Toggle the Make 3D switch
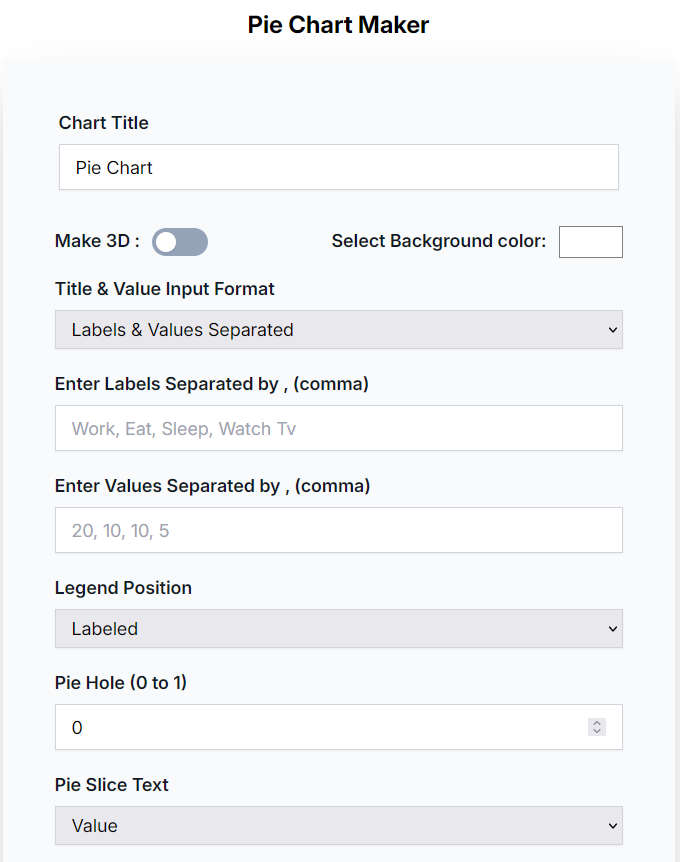 [x=180, y=242]
